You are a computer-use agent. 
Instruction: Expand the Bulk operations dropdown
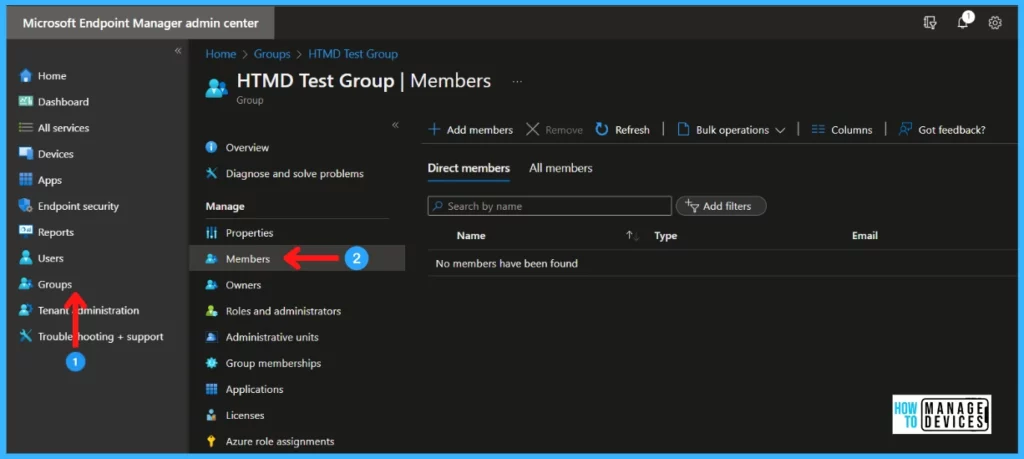[731, 130]
